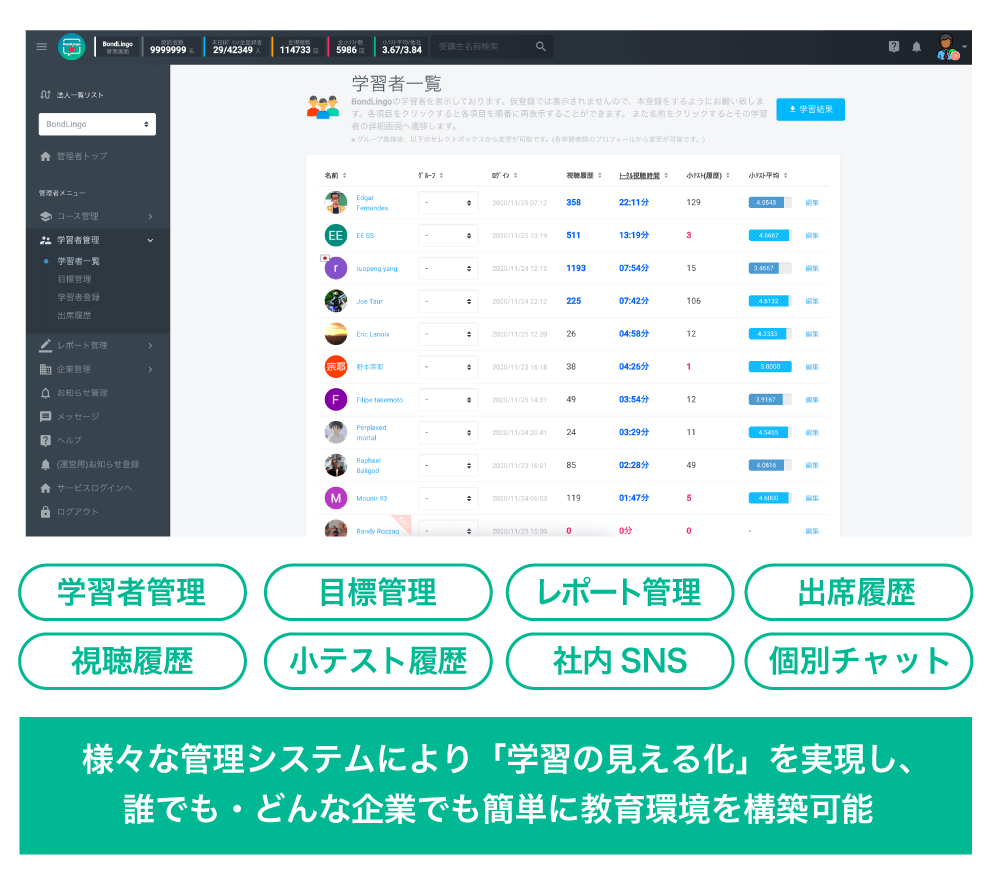Click the search magnifier icon
This screenshot has width=1000, height=889.
[x=541, y=47]
